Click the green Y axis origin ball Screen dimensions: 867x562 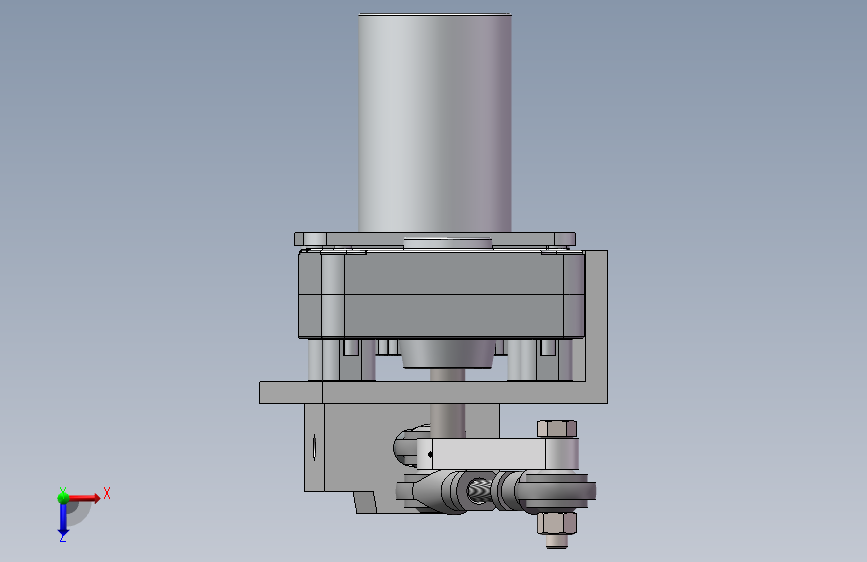[63, 498]
